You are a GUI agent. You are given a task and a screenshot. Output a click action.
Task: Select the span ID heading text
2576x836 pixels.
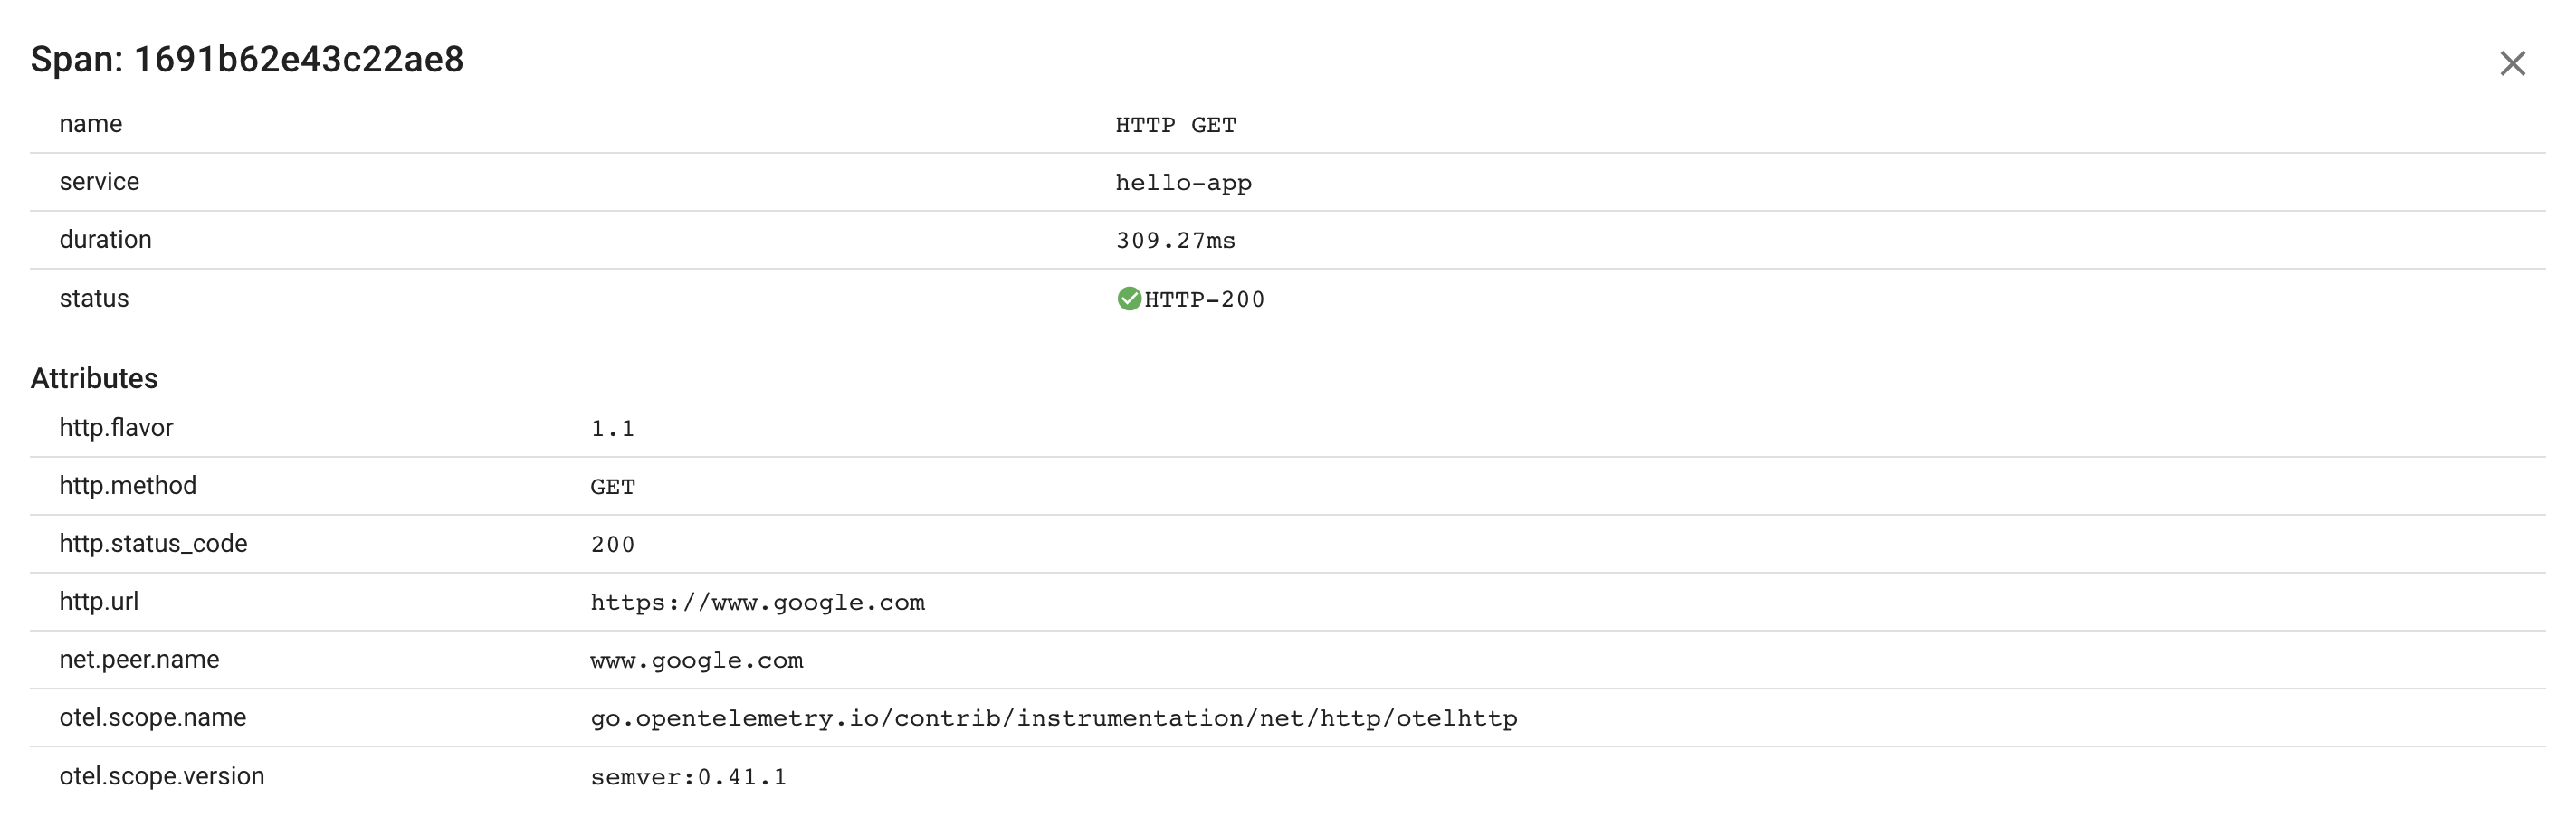(x=247, y=59)
